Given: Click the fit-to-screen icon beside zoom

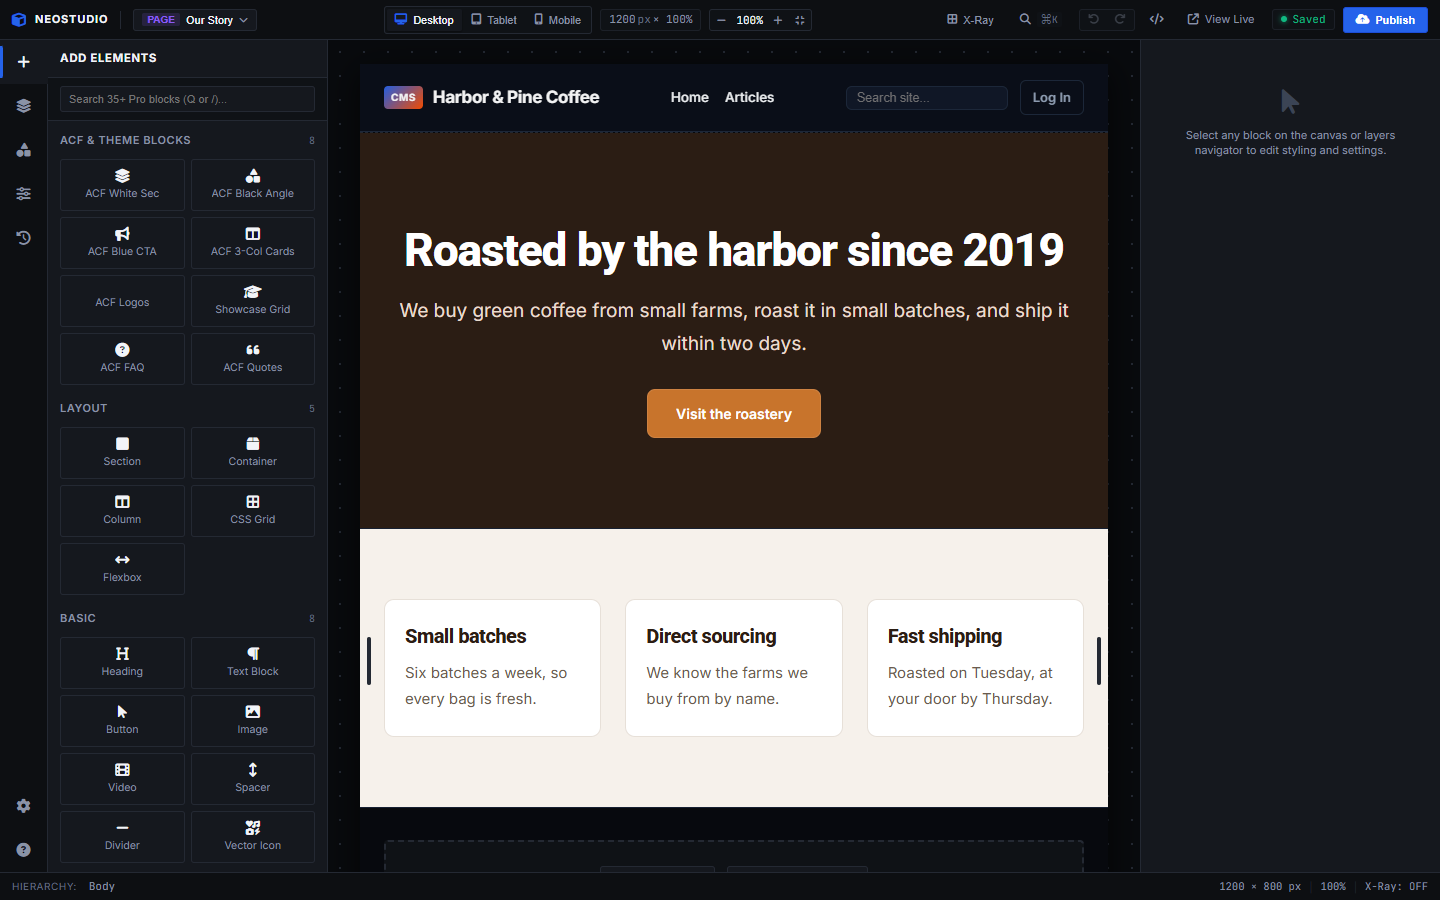Looking at the screenshot, I should [x=800, y=20].
